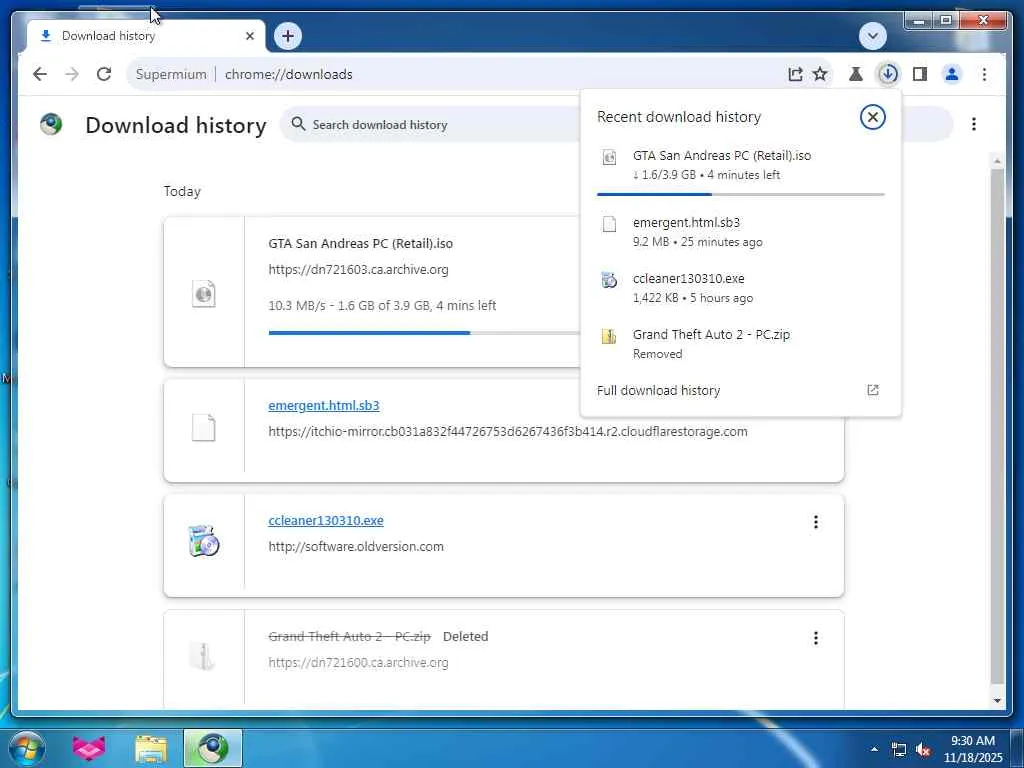Open more actions for Grand Theft Auto 2 - PC.zip

tap(816, 638)
